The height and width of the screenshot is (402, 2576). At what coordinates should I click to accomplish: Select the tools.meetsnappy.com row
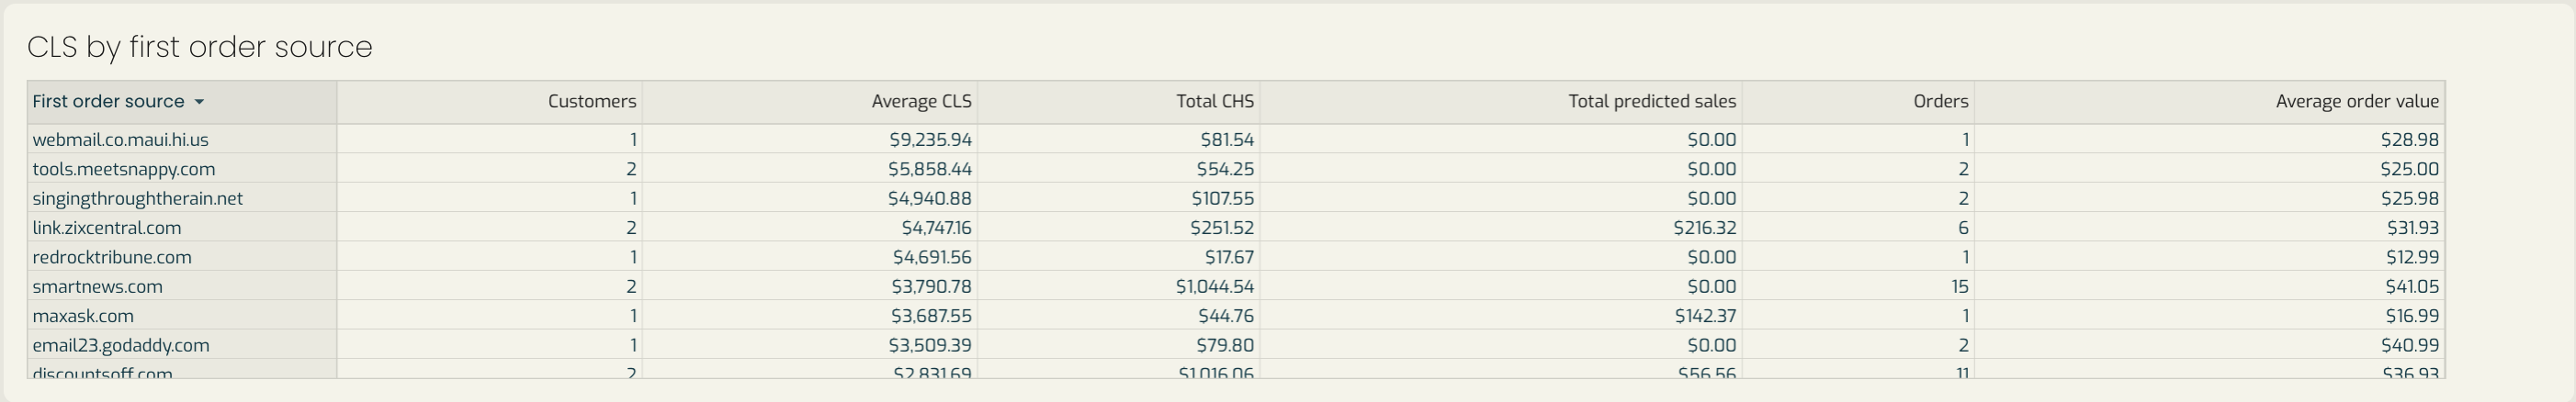(x=1236, y=168)
